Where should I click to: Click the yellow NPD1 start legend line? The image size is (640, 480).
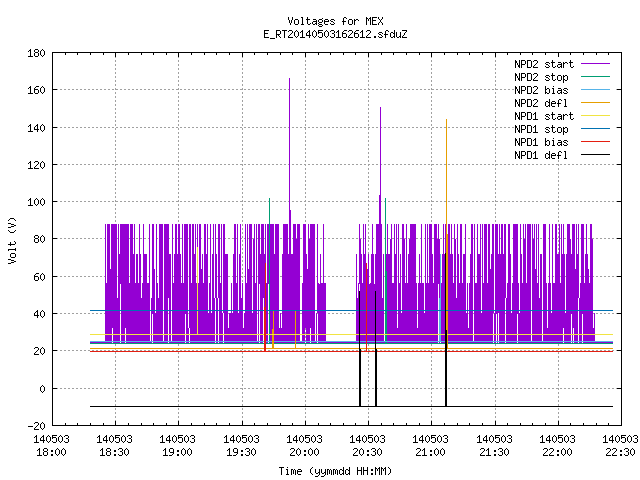click(595, 116)
